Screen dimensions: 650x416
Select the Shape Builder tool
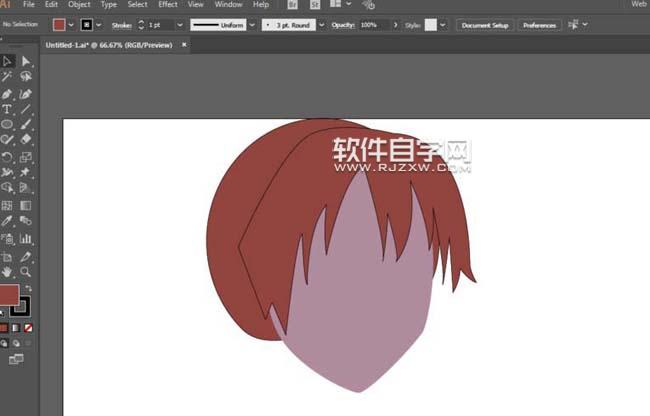point(7,188)
